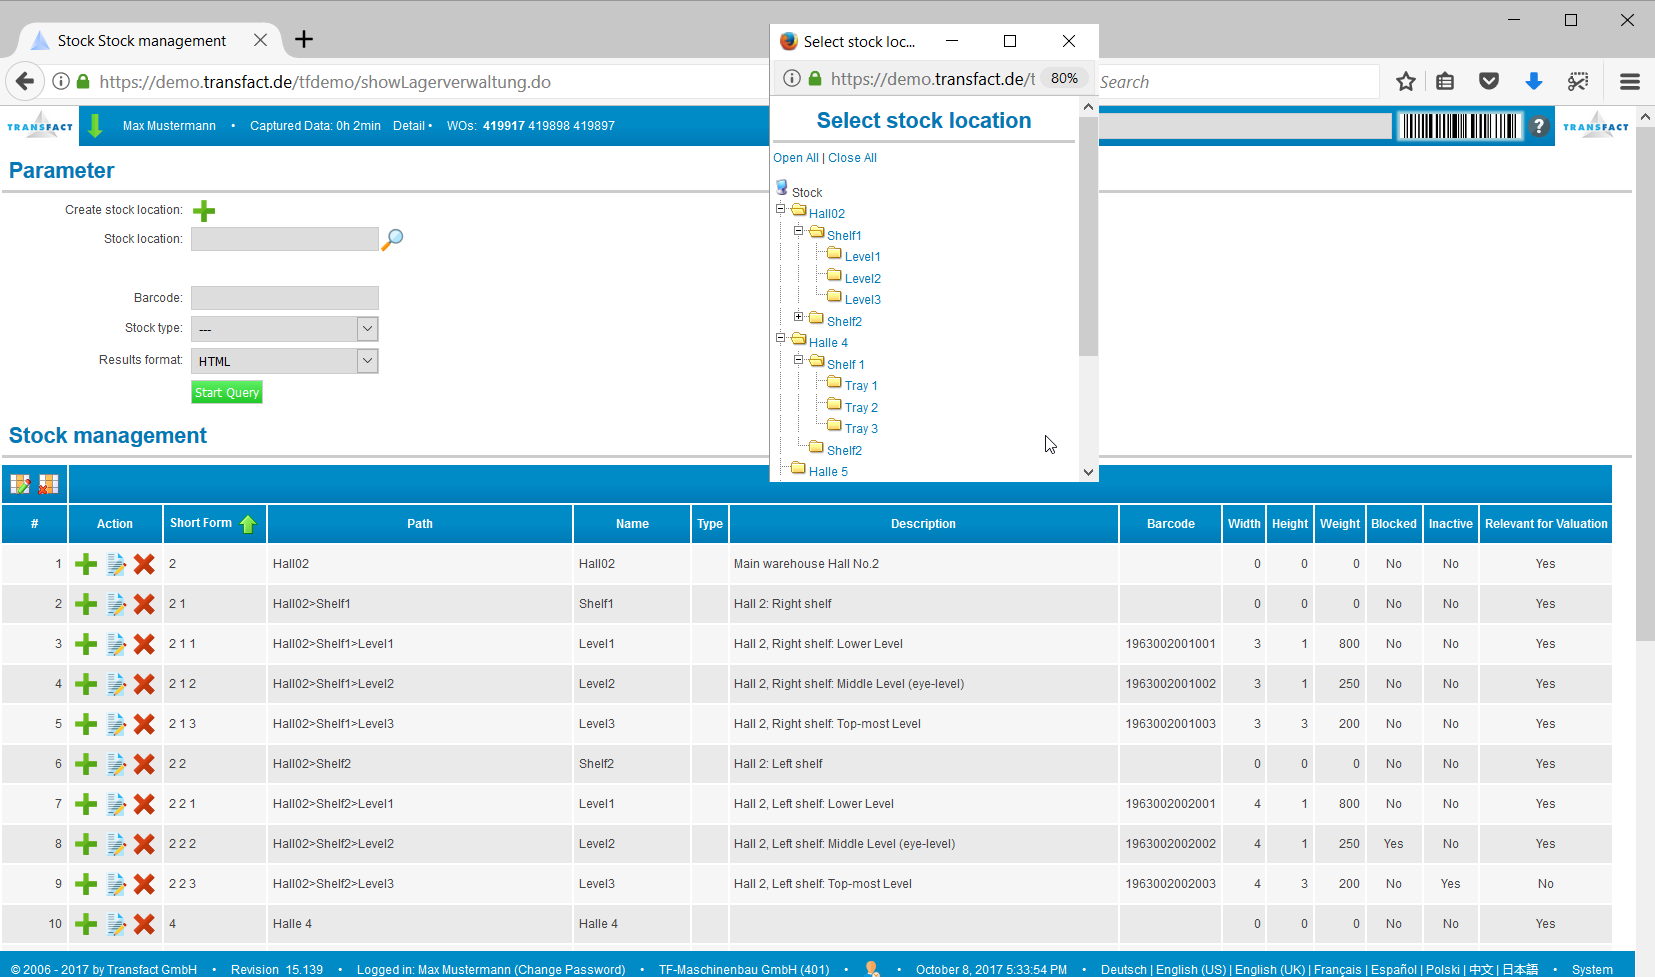
Task: Click Start Query button
Action: click(227, 393)
